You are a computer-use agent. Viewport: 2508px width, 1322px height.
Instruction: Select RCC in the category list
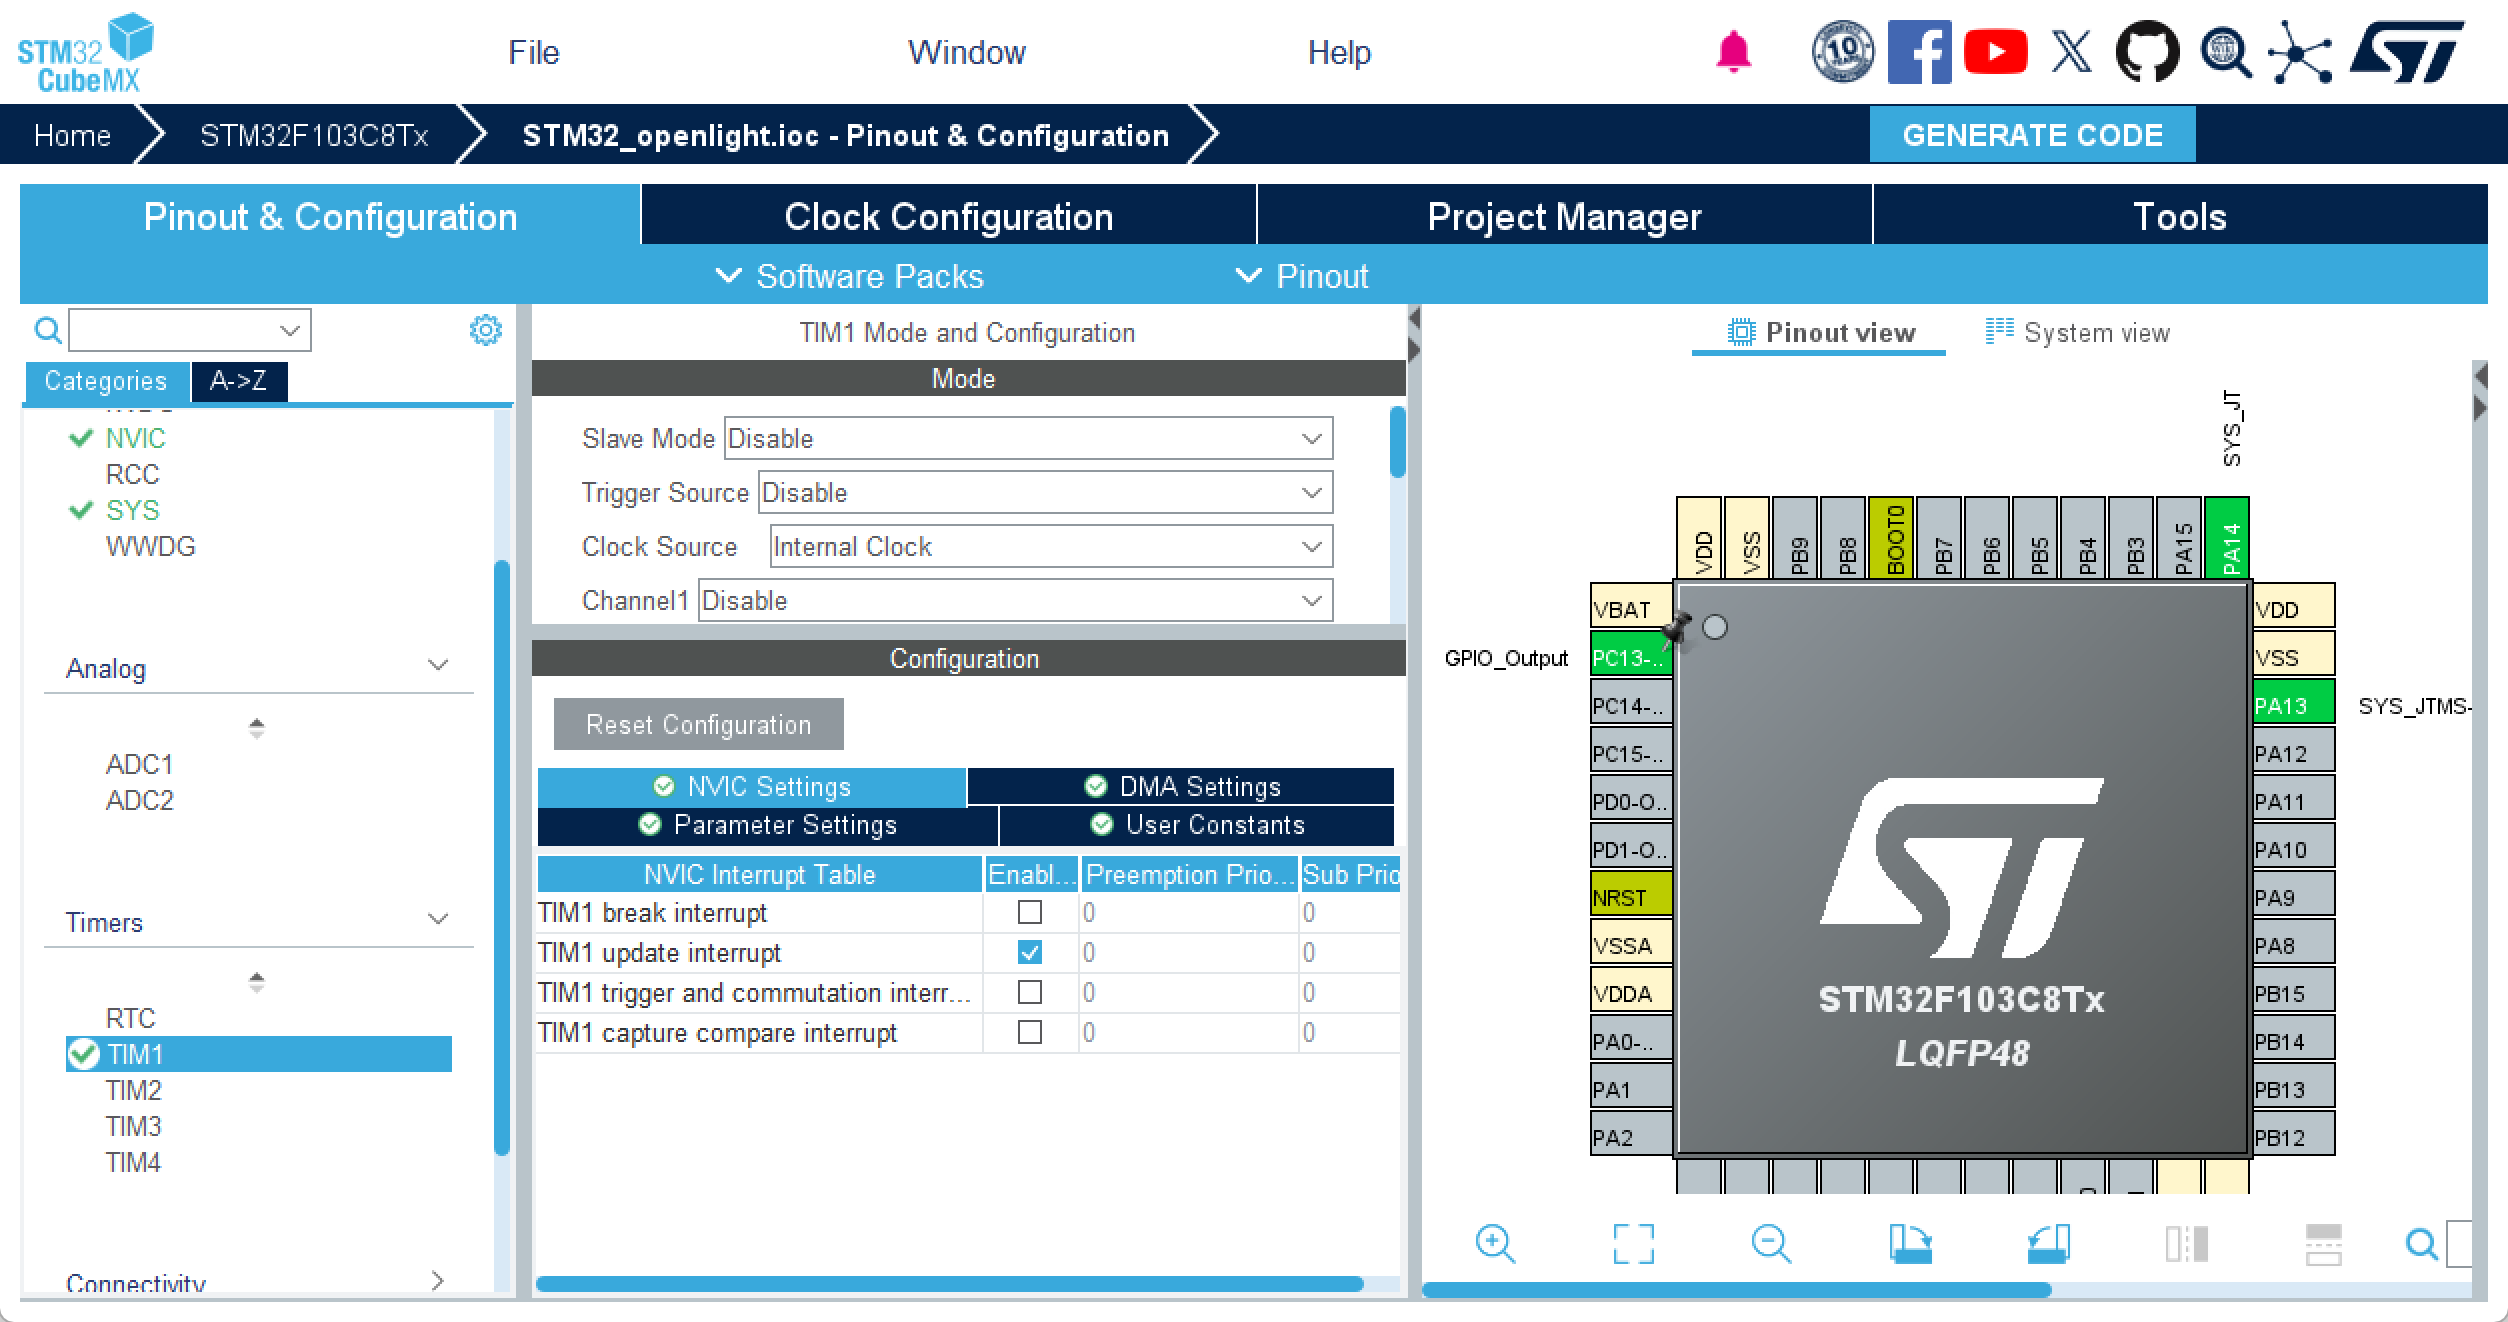(x=132, y=474)
